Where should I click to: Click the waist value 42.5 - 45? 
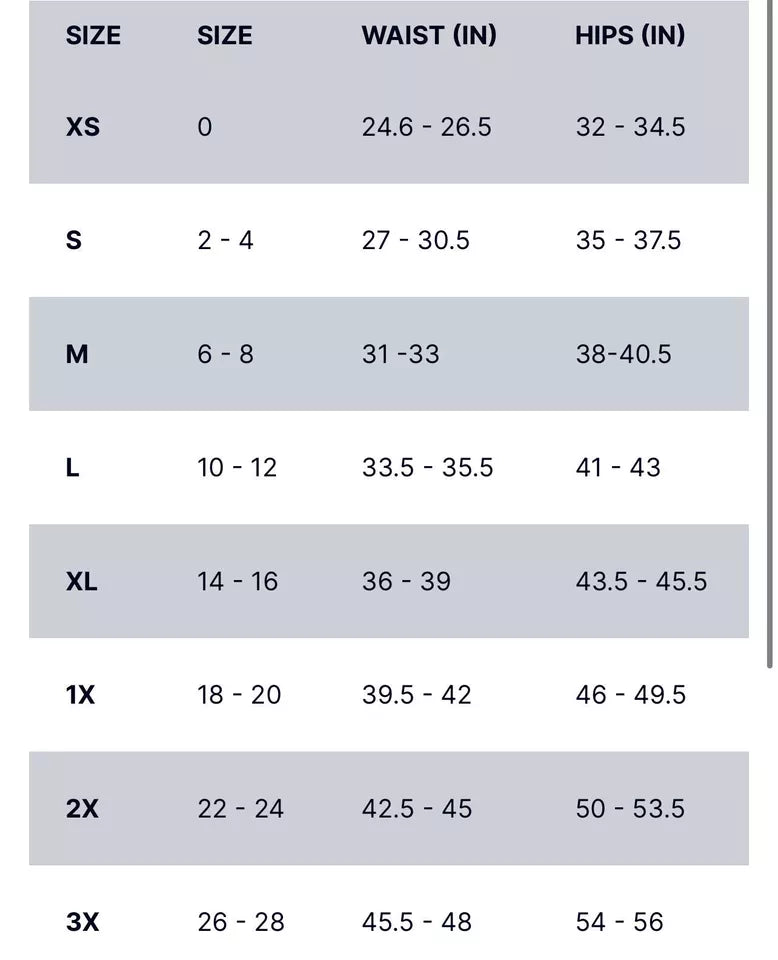(417, 808)
